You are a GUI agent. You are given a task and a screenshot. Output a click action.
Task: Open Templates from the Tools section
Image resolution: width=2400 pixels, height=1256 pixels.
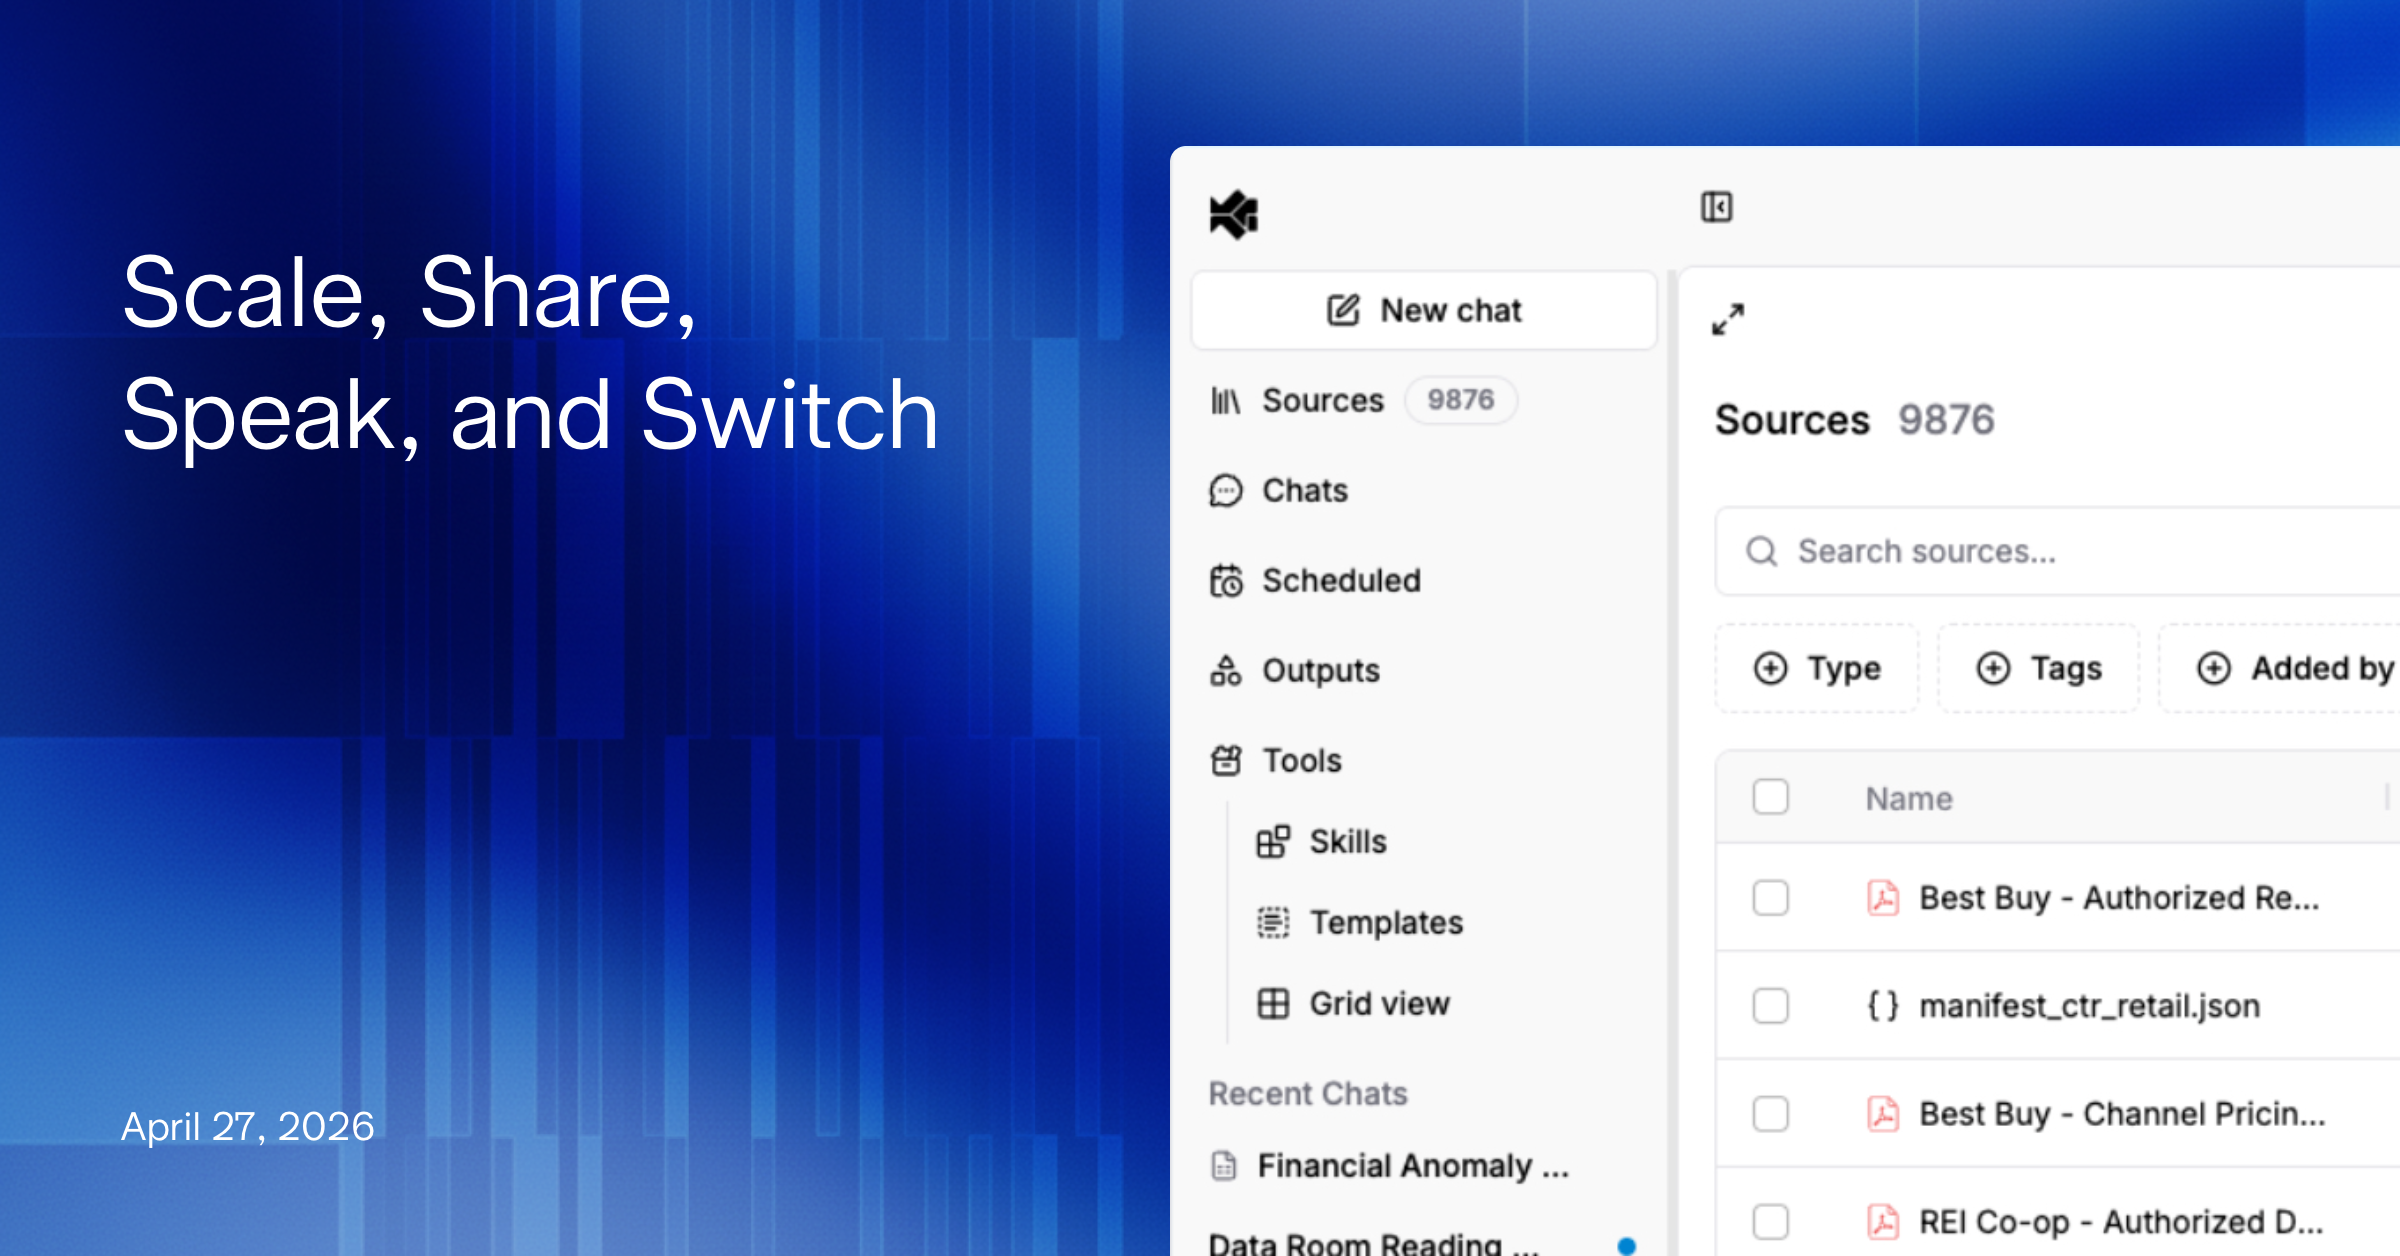click(1385, 922)
